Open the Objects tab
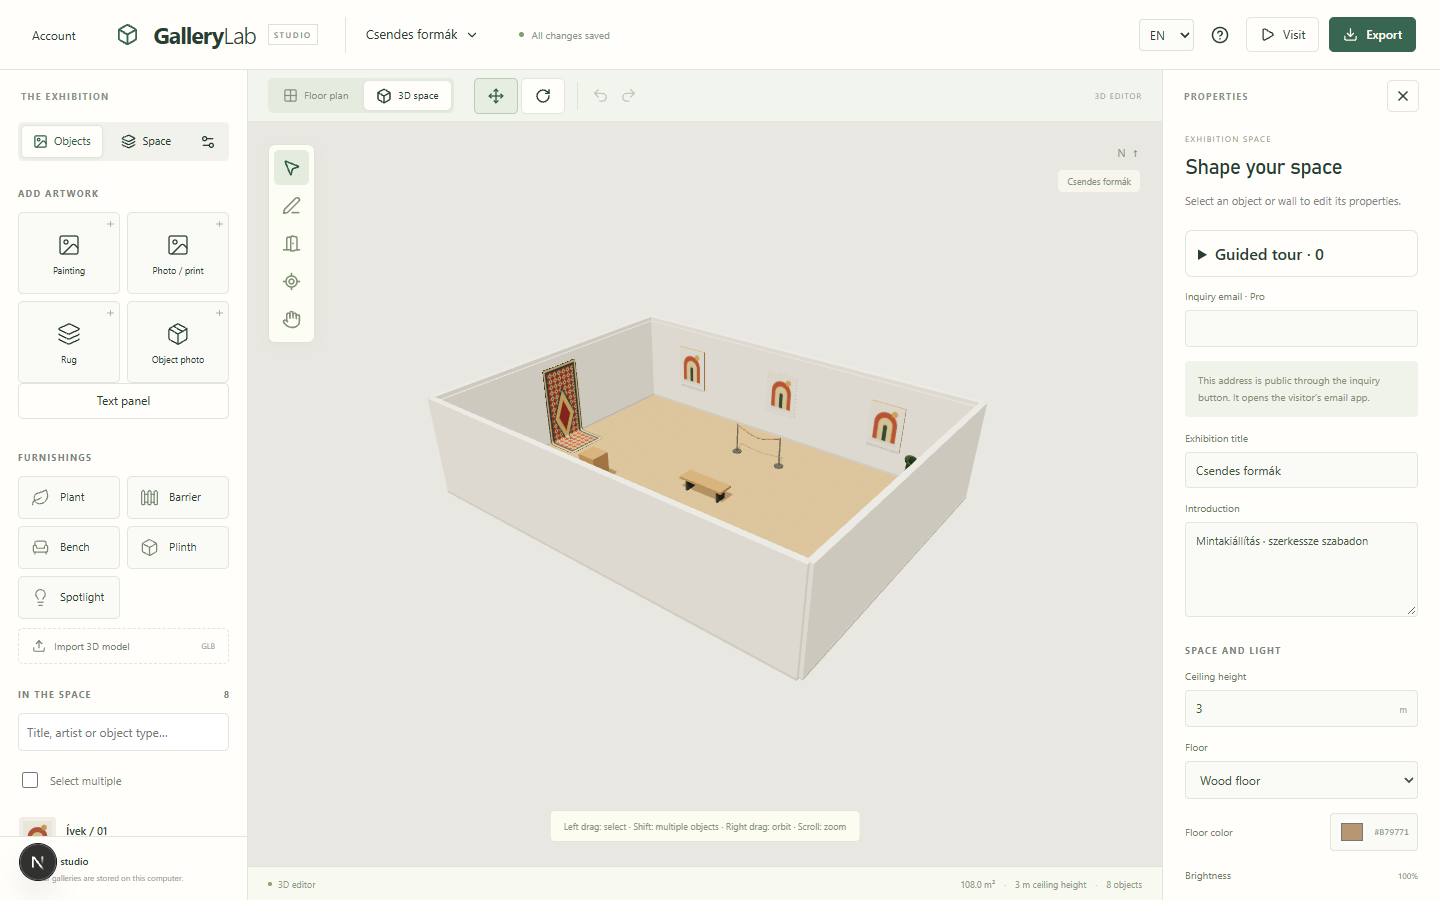Screen dimensions: 1440x900 click(62, 141)
